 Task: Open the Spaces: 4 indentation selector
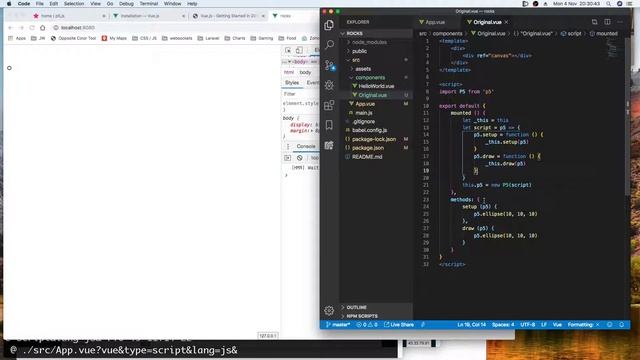(503, 325)
